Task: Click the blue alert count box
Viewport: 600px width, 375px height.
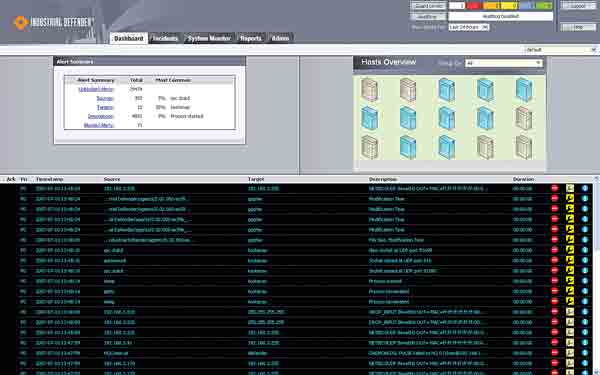Action: pos(527,6)
